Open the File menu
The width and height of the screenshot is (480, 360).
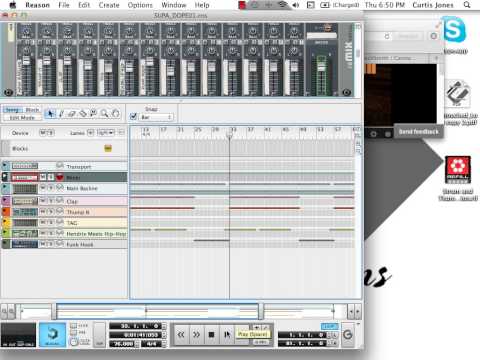coord(64,5)
